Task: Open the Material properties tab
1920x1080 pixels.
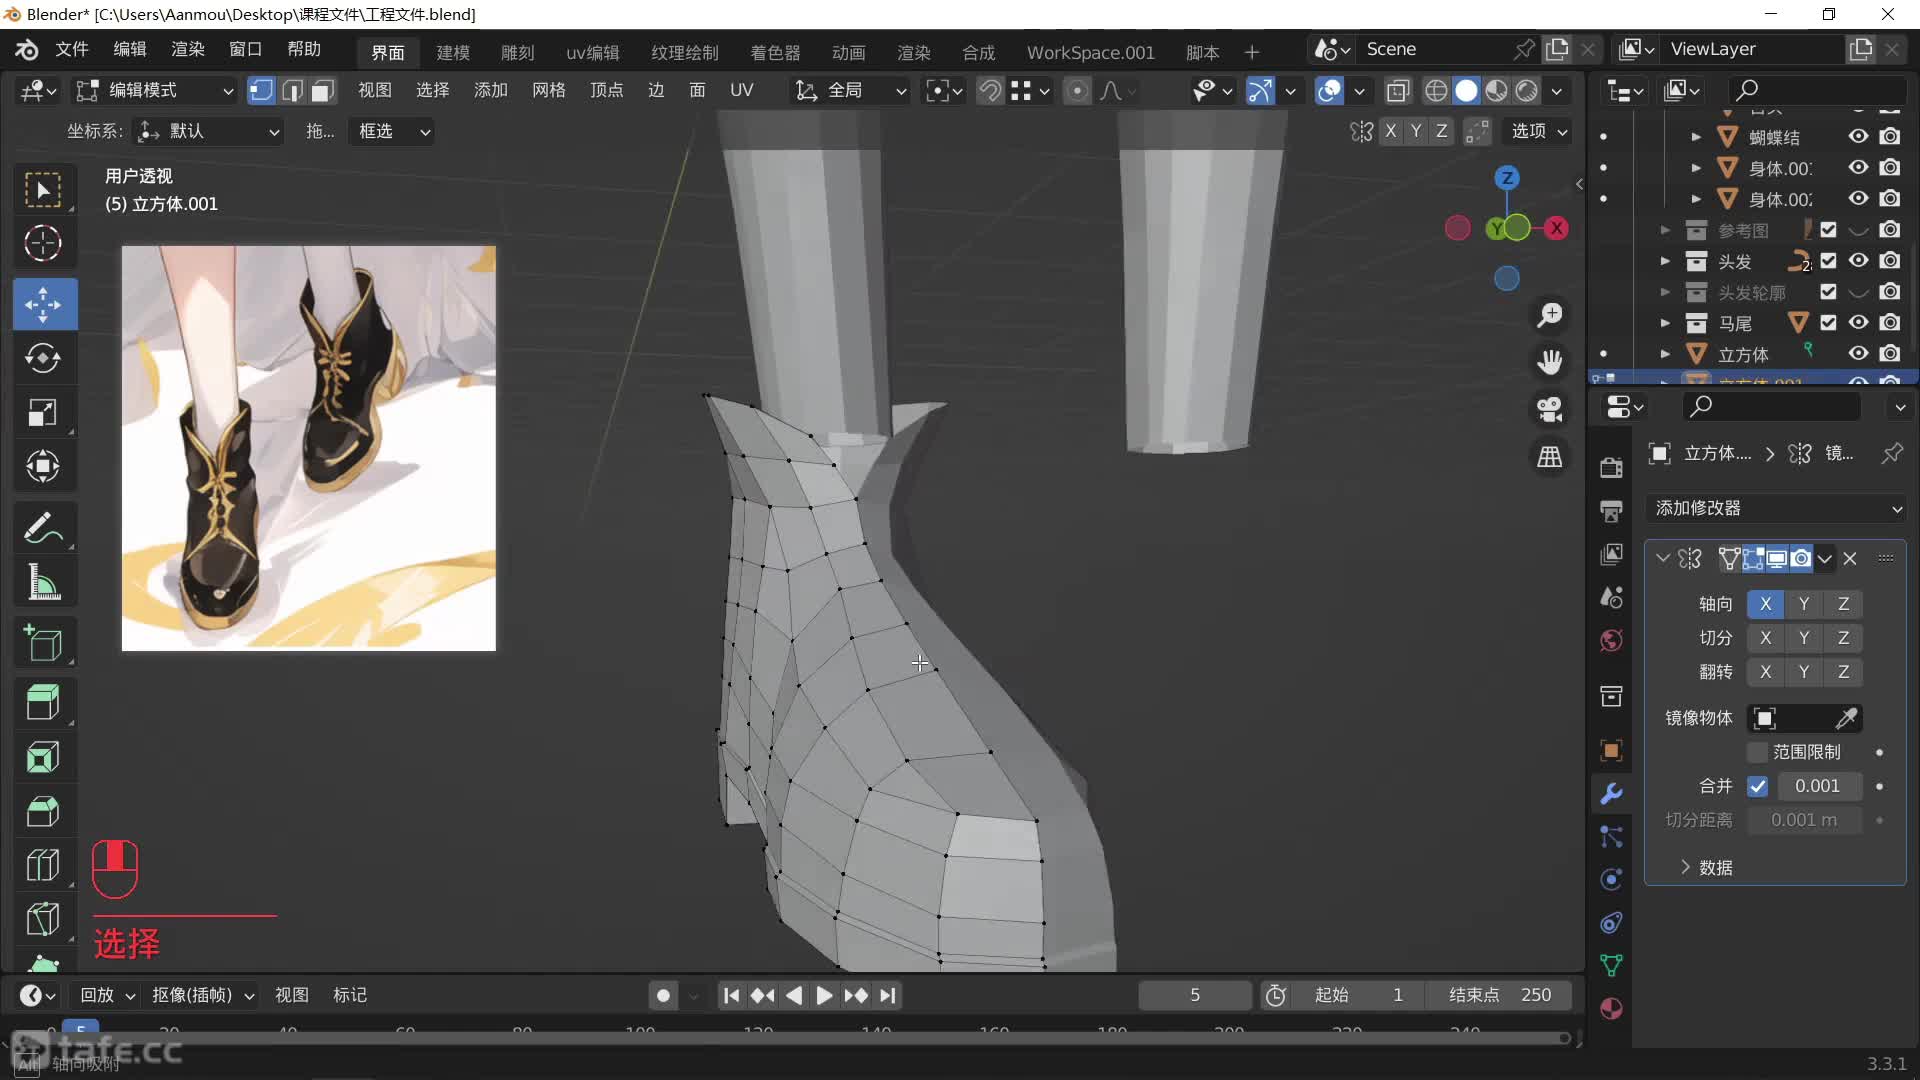Action: coord(1611,1008)
